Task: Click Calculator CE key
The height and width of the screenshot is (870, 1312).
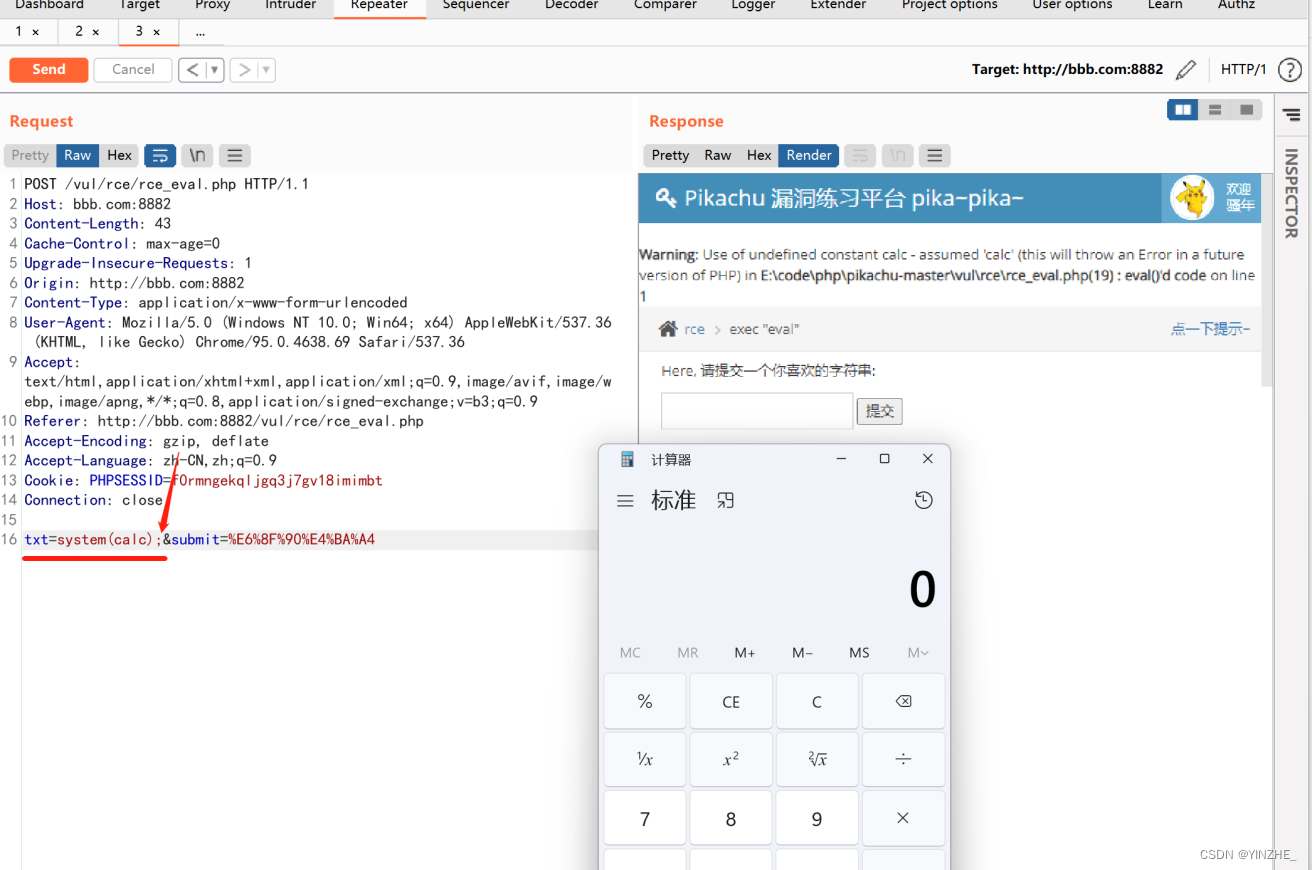Action: [731, 702]
